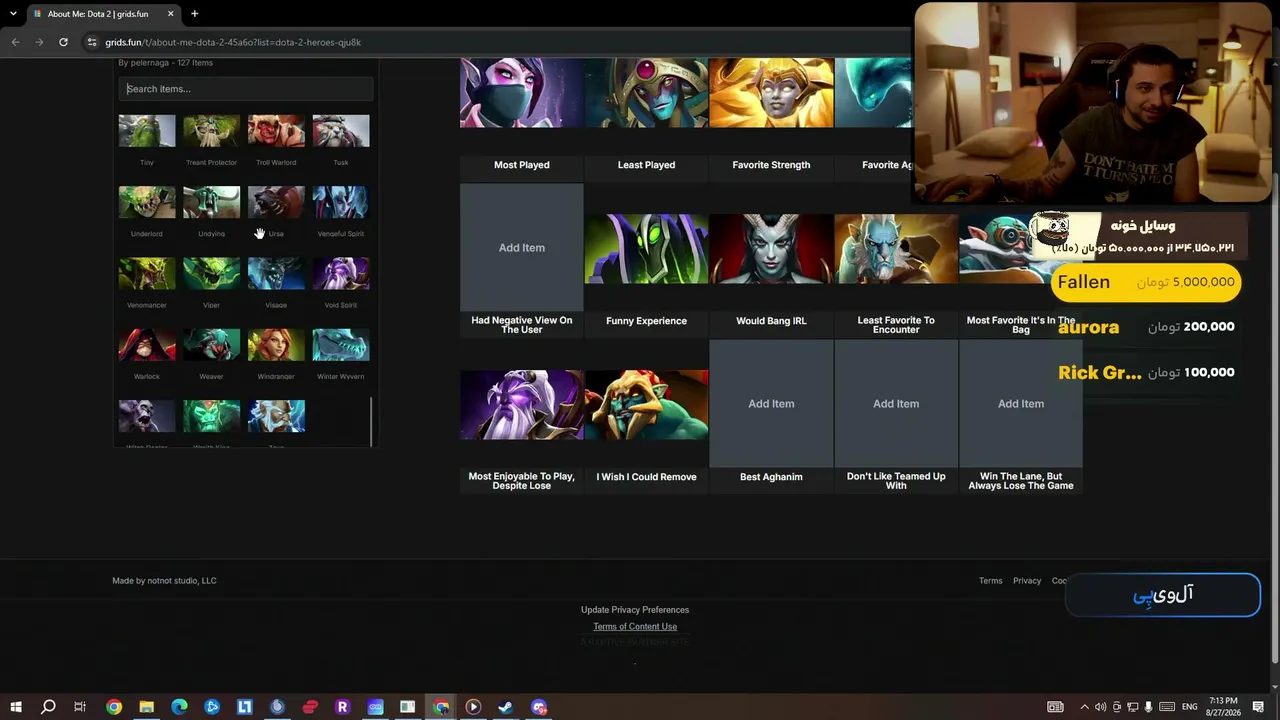Viewport: 1280px width, 720px height.
Task: Select the Tiny hero thumbnail
Action: point(147,131)
